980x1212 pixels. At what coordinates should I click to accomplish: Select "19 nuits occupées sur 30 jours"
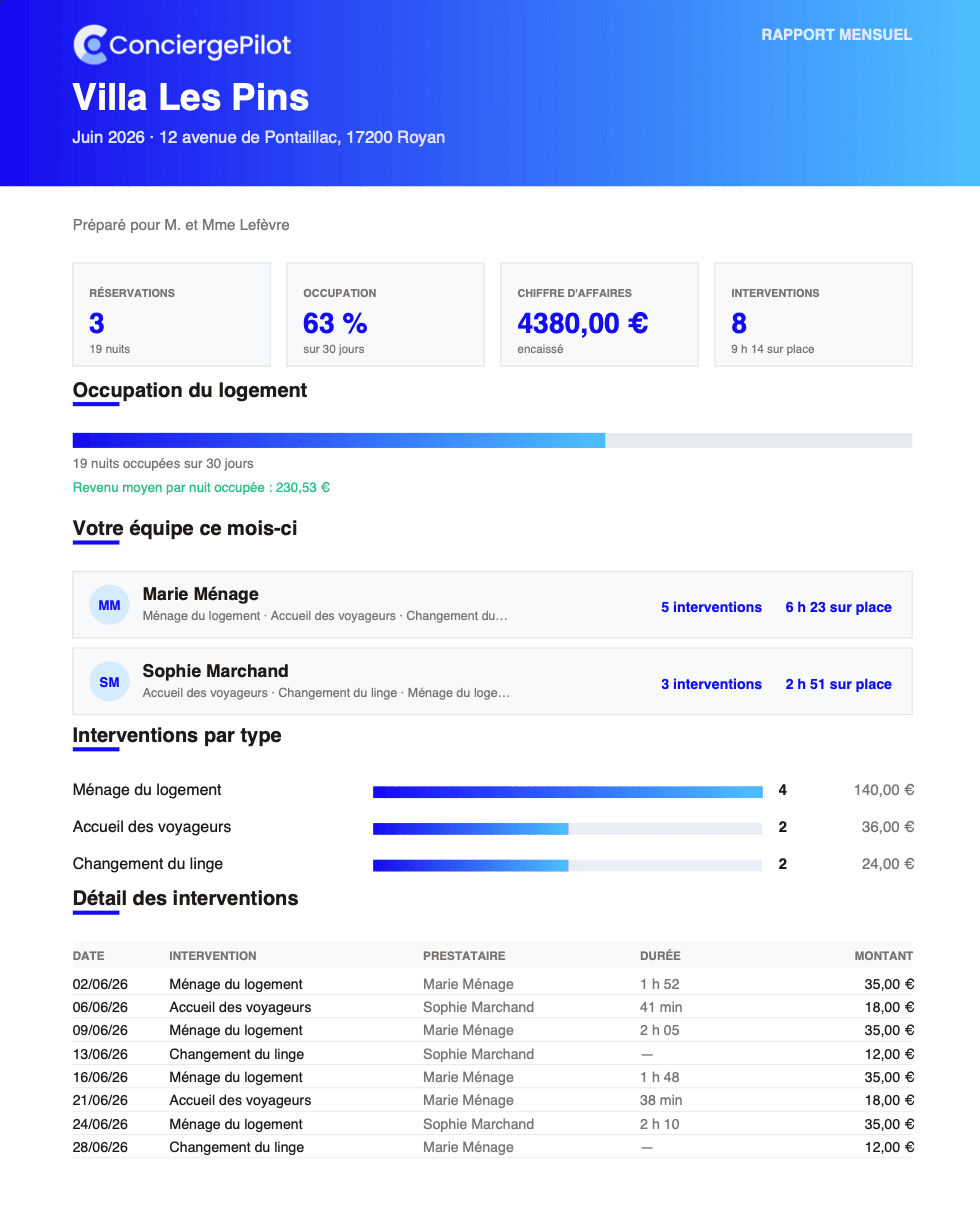[x=163, y=464]
